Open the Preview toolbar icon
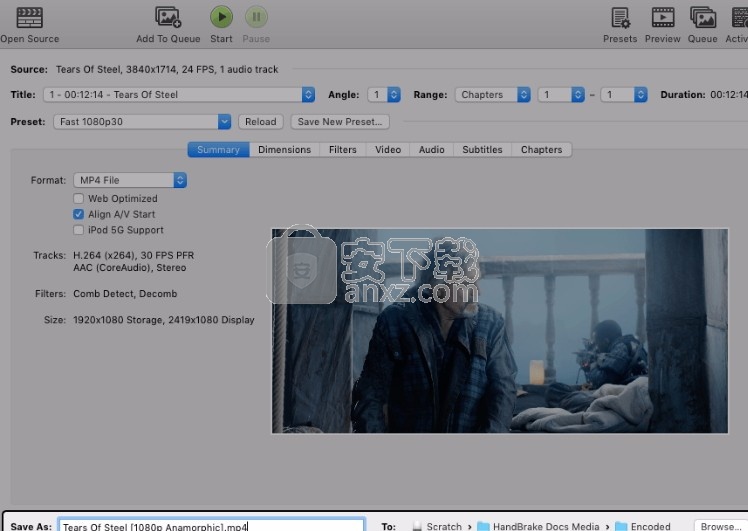The height and width of the screenshot is (531, 748). point(663,18)
